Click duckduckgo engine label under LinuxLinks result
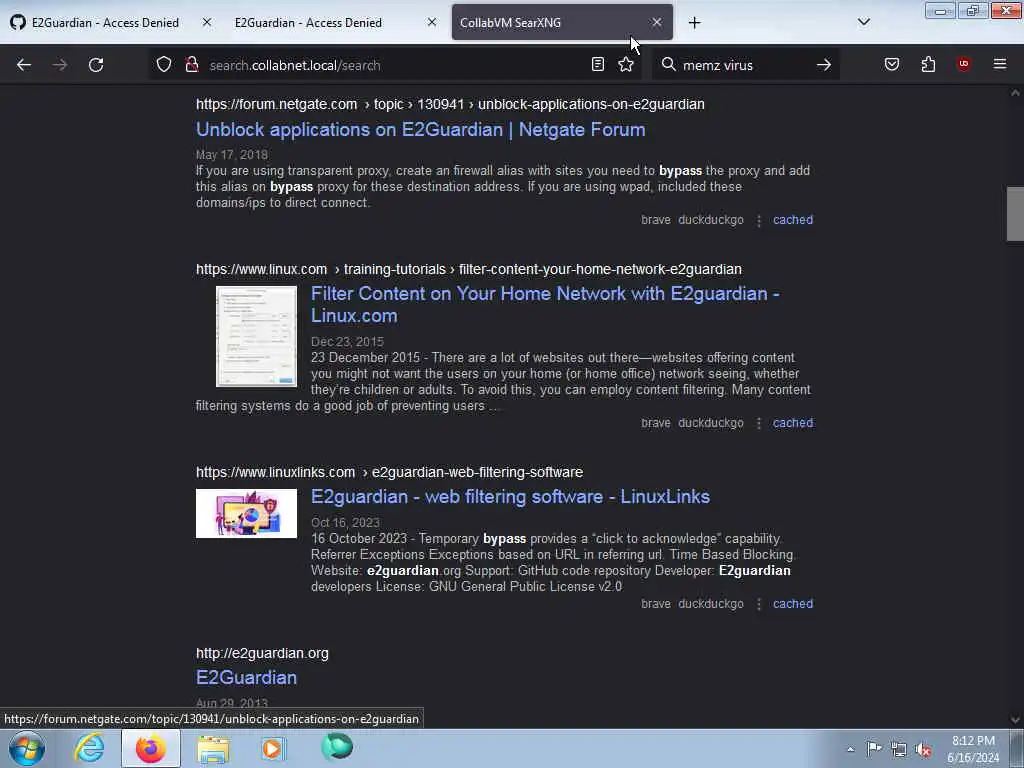Image resolution: width=1024 pixels, height=768 pixels. 711,604
